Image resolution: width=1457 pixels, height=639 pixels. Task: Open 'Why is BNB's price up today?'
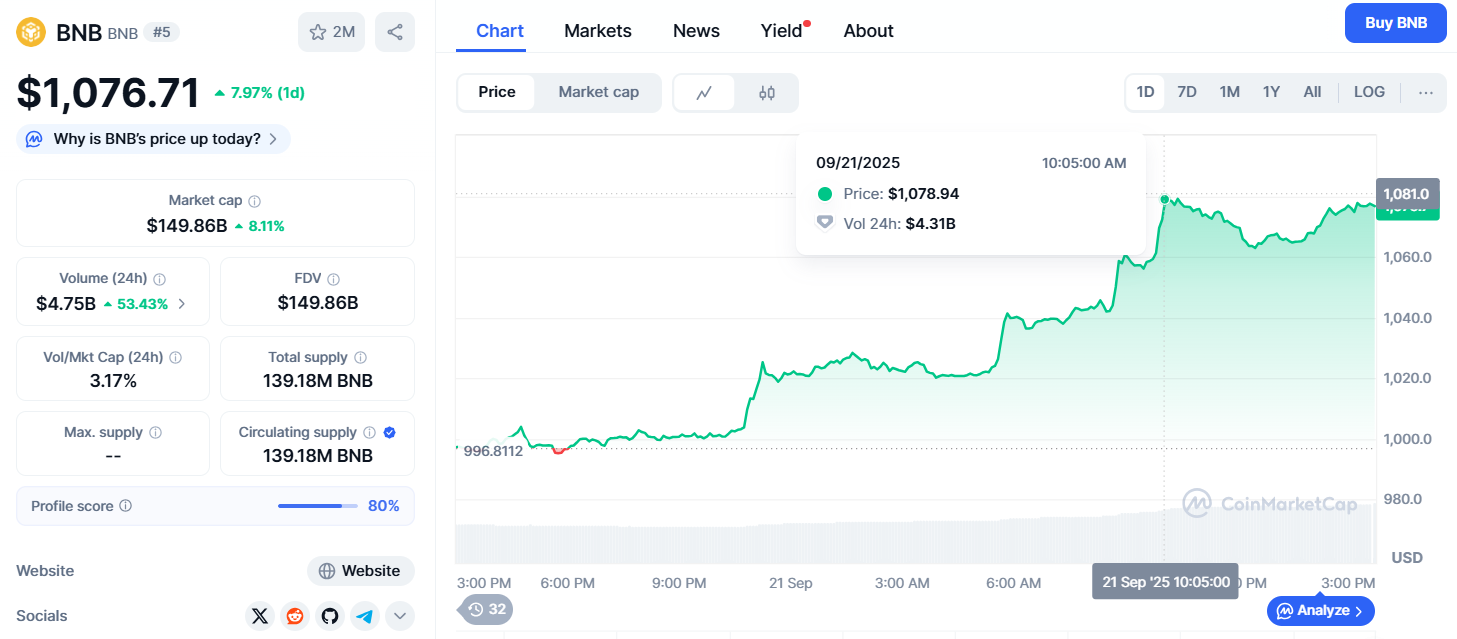click(x=153, y=139)
